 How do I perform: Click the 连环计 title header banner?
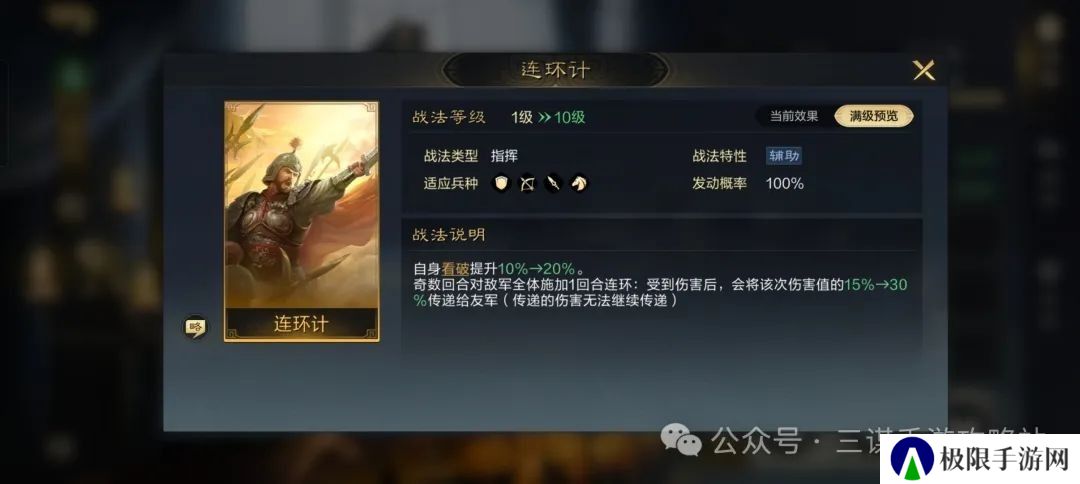(555, 70)
